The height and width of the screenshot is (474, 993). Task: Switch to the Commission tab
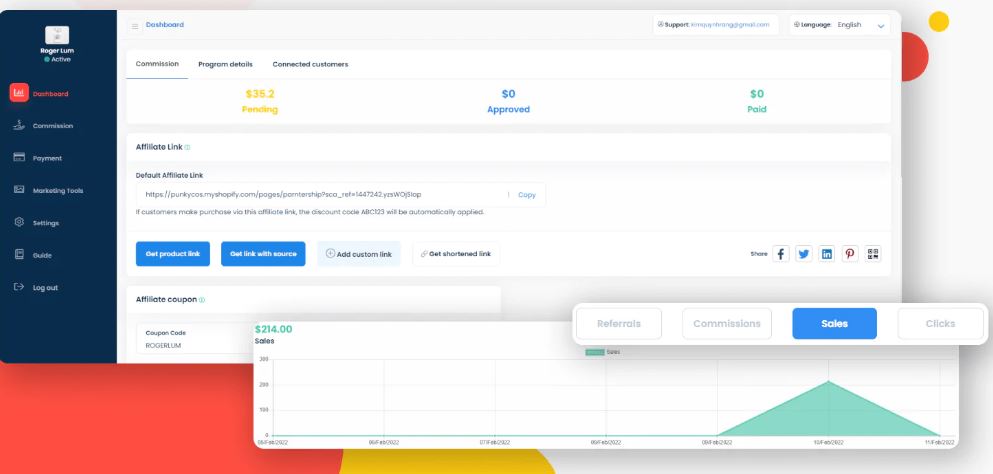click(157, 64)
